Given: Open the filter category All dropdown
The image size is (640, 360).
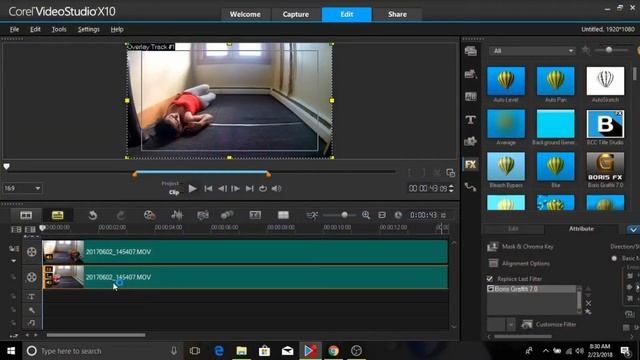Looking at the screenshot, I should (x=532, y=51).
